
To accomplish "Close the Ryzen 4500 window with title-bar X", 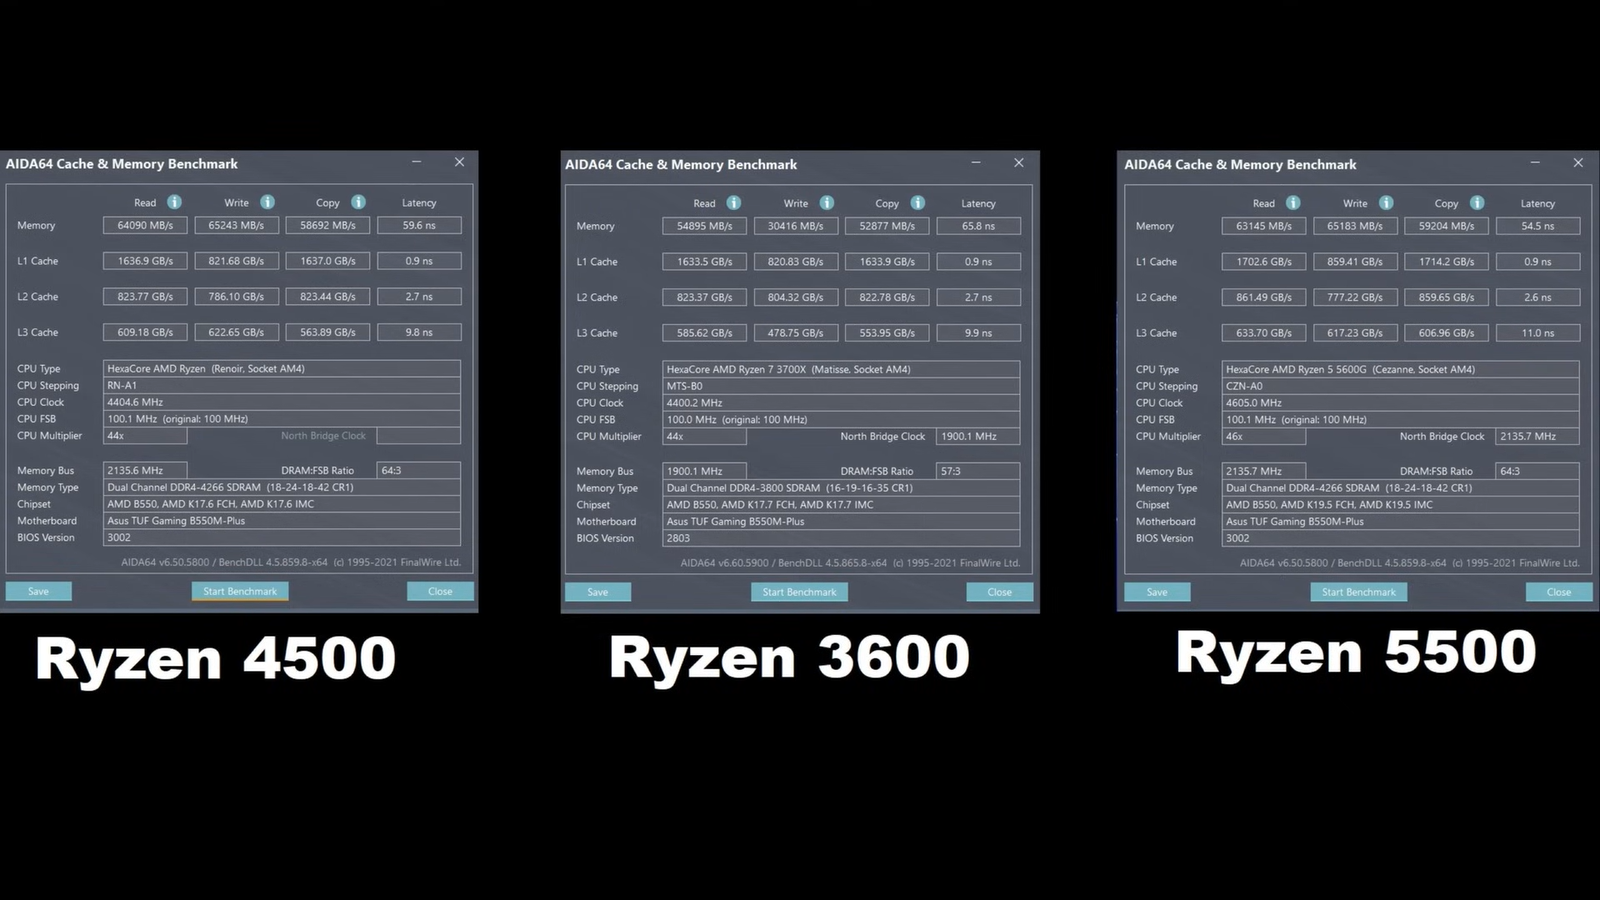I will click(x=459, y=162).
